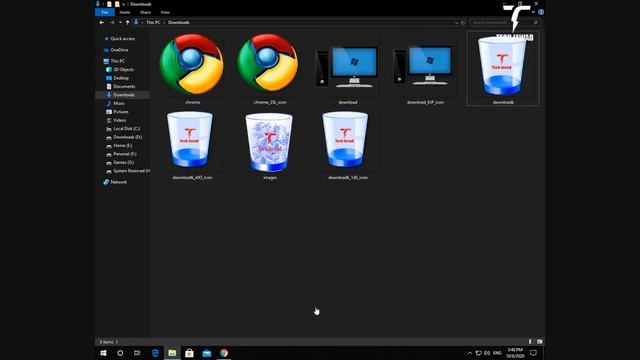The width and height of the screenshot is (640, 360).
Task: Select the second chrome icon file thumbnail
Action: point(269,64)
